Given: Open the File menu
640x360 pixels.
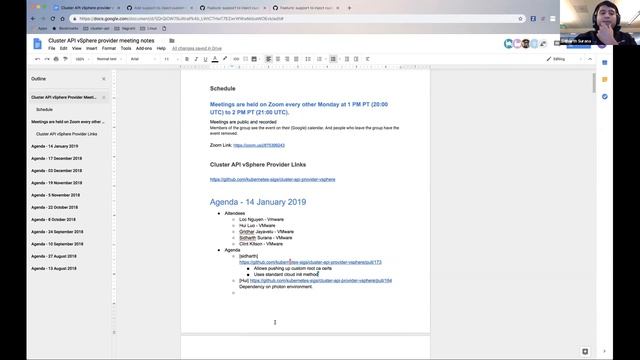Looking at the screenshot, I should tap(51, 49).
